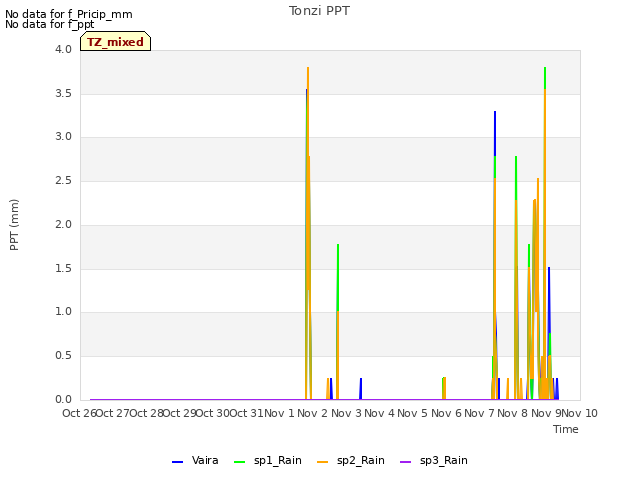Click the Nov 1 x-axis tick label
The height and width of the screenshot is (480, 640).
(279, 413)
